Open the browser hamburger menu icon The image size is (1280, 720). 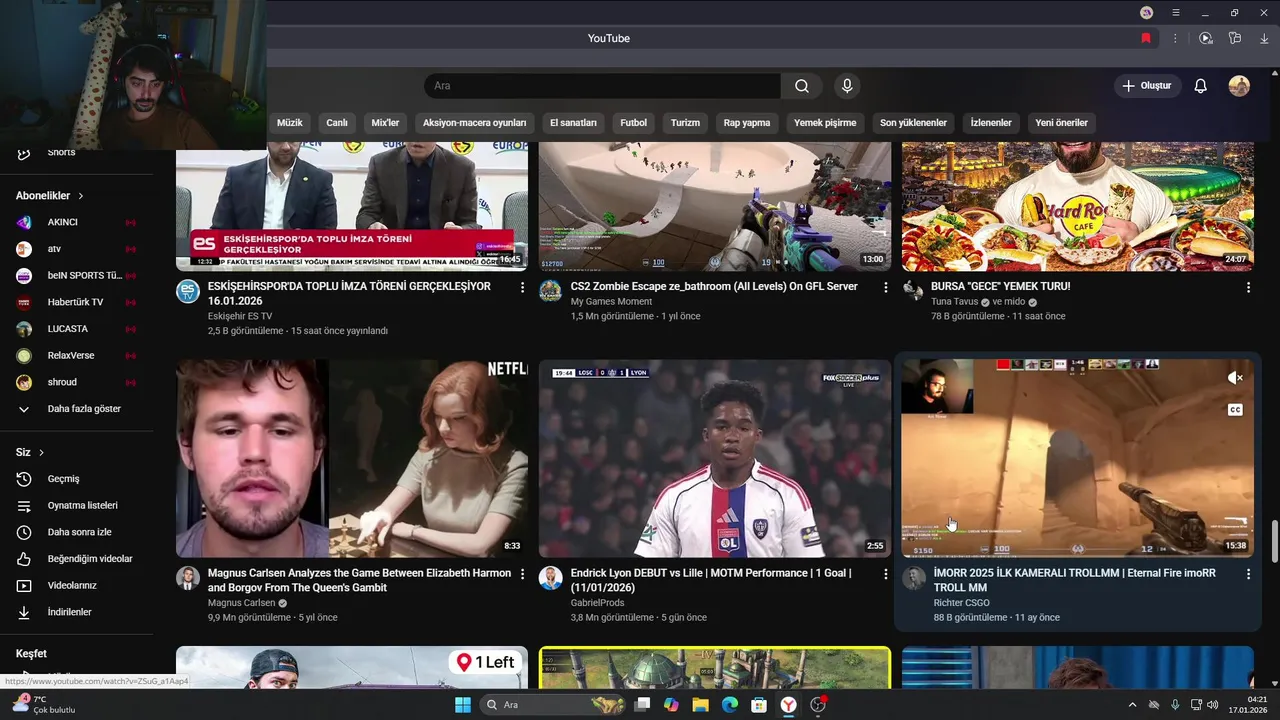click(x=1176, y=12)
